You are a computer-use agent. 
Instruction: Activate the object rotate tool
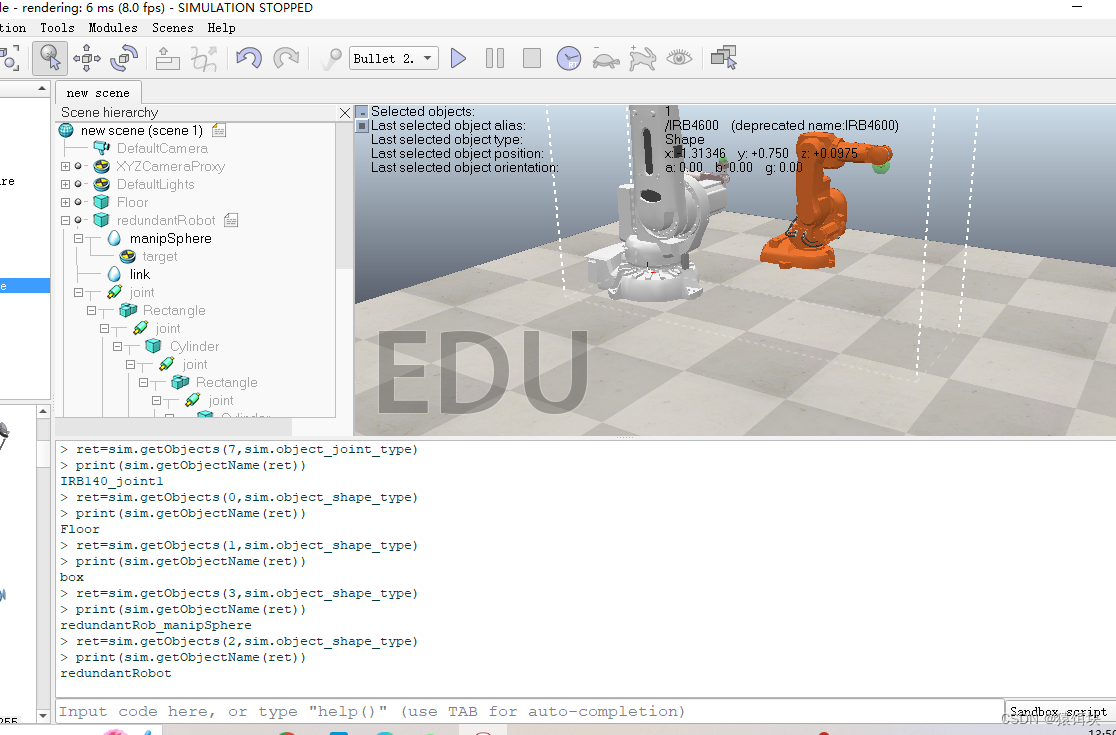124,58
